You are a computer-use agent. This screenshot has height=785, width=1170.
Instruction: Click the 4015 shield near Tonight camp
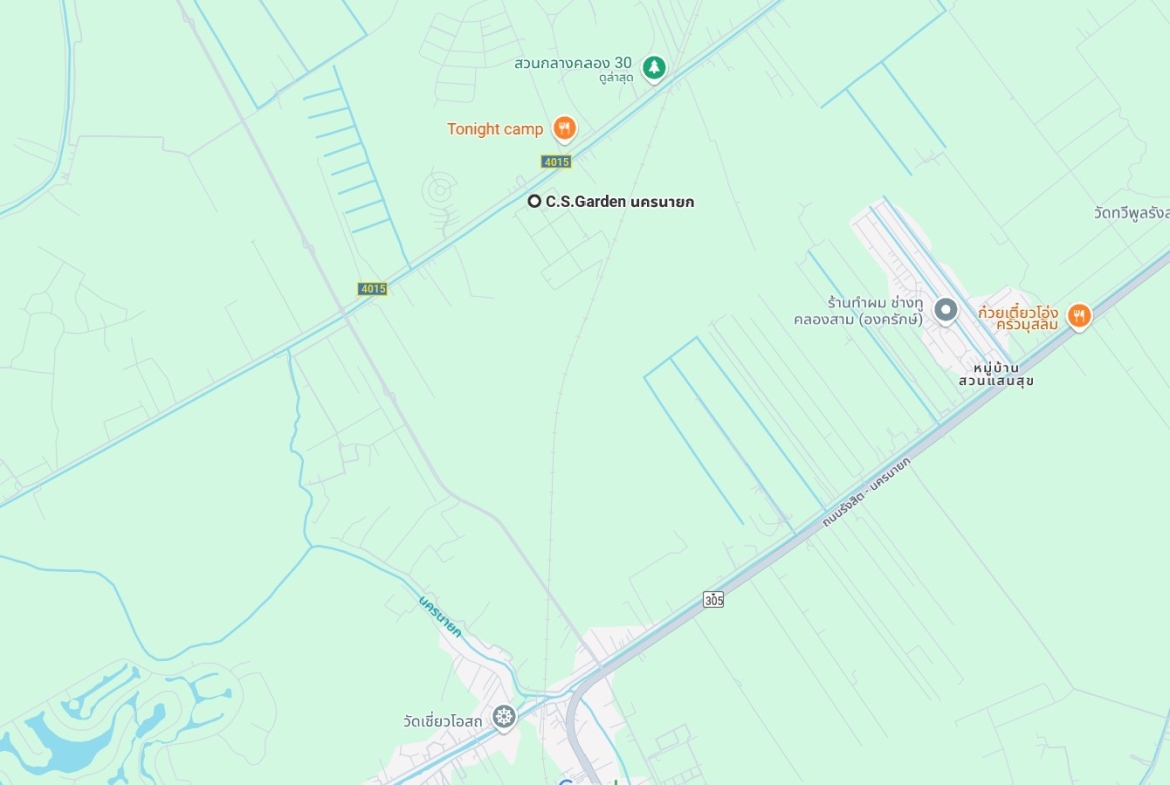coord(556,162)
